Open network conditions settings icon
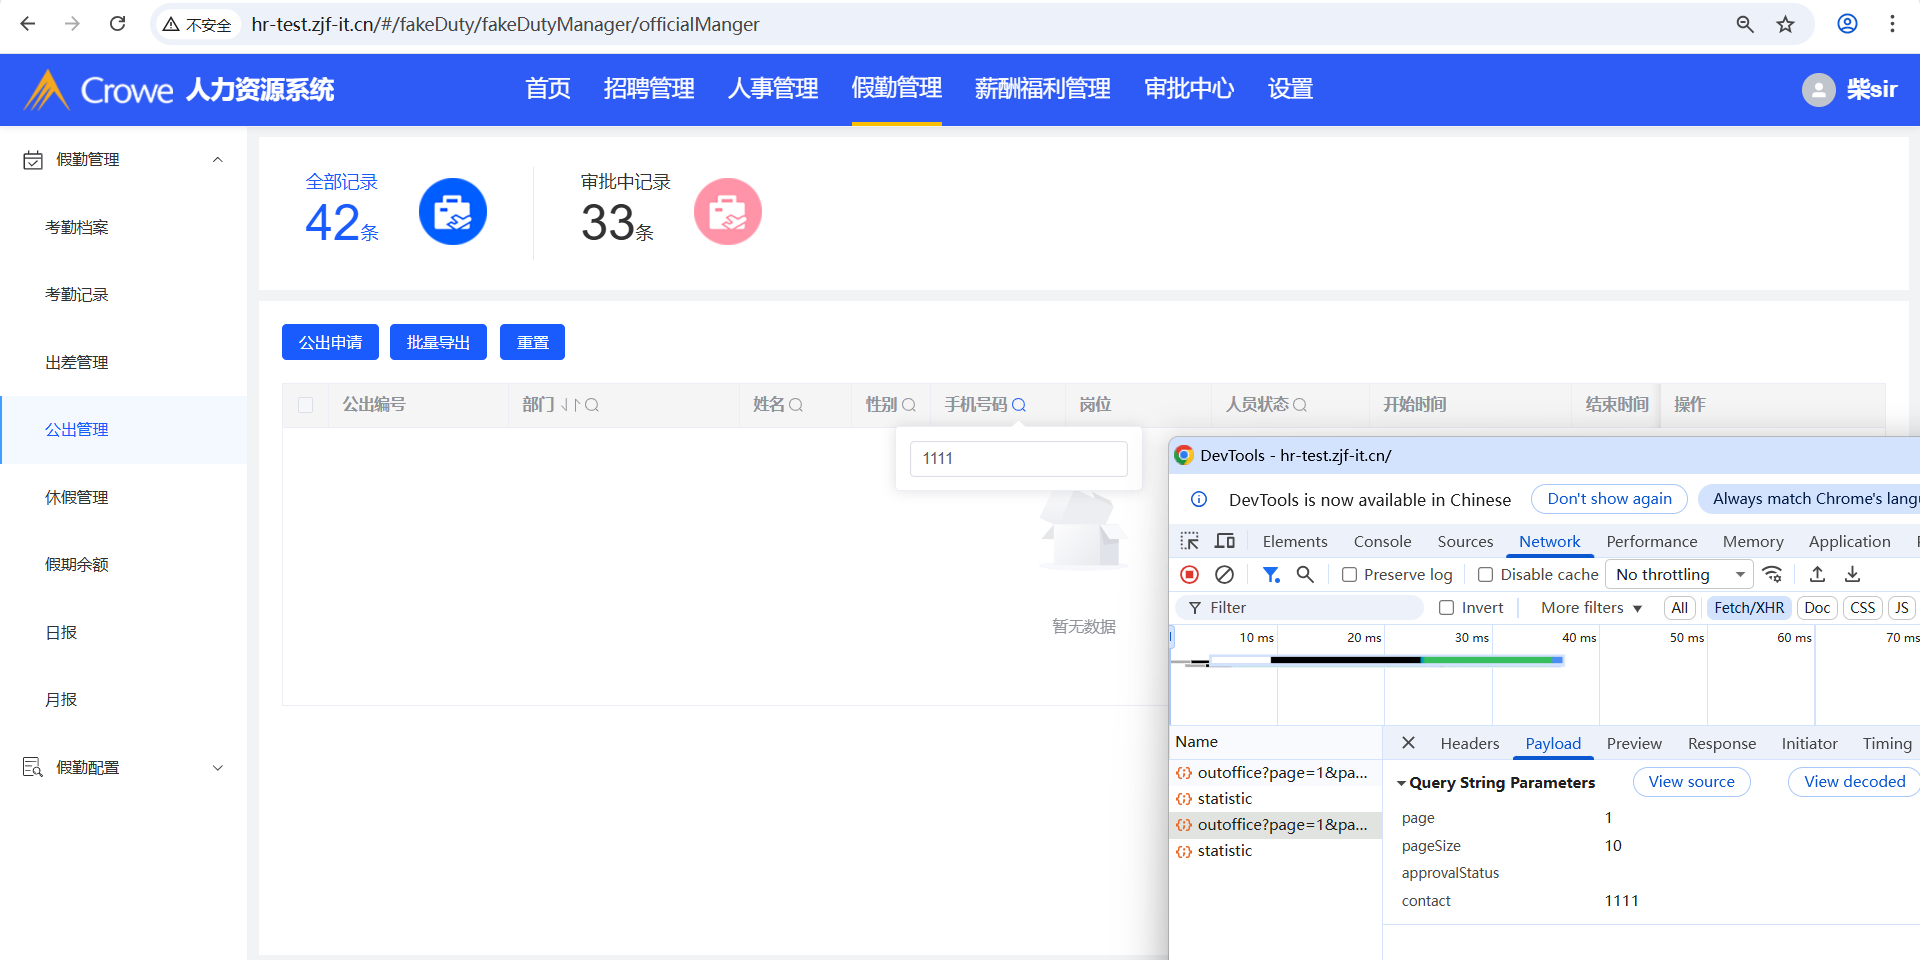 coord(1772,574)
